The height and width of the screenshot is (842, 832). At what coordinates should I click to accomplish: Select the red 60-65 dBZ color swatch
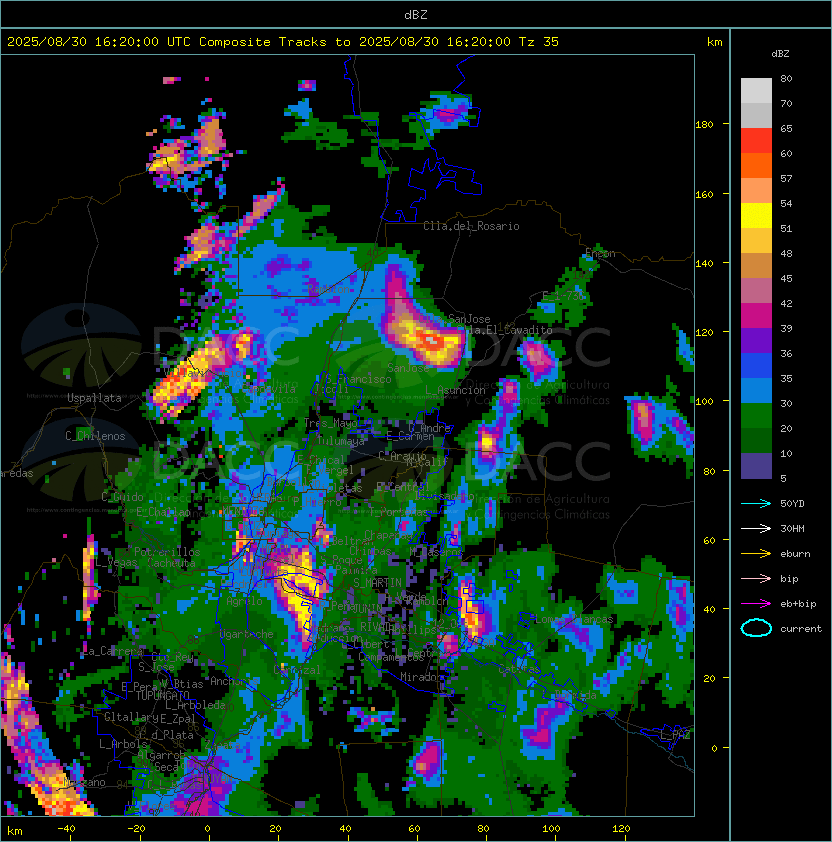tap(756, 141)
